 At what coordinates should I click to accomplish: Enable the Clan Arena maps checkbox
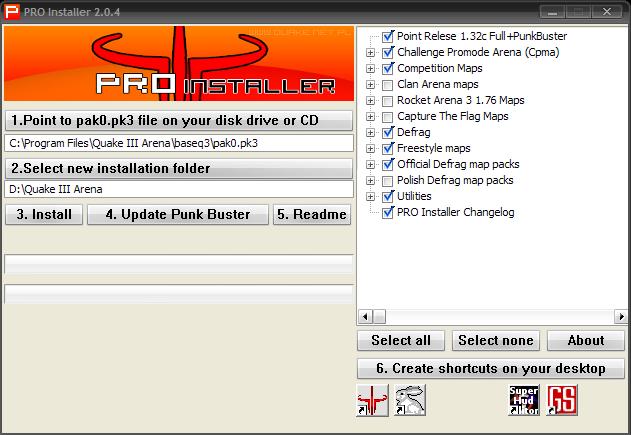pyautogui.click(x=387, y=84)
